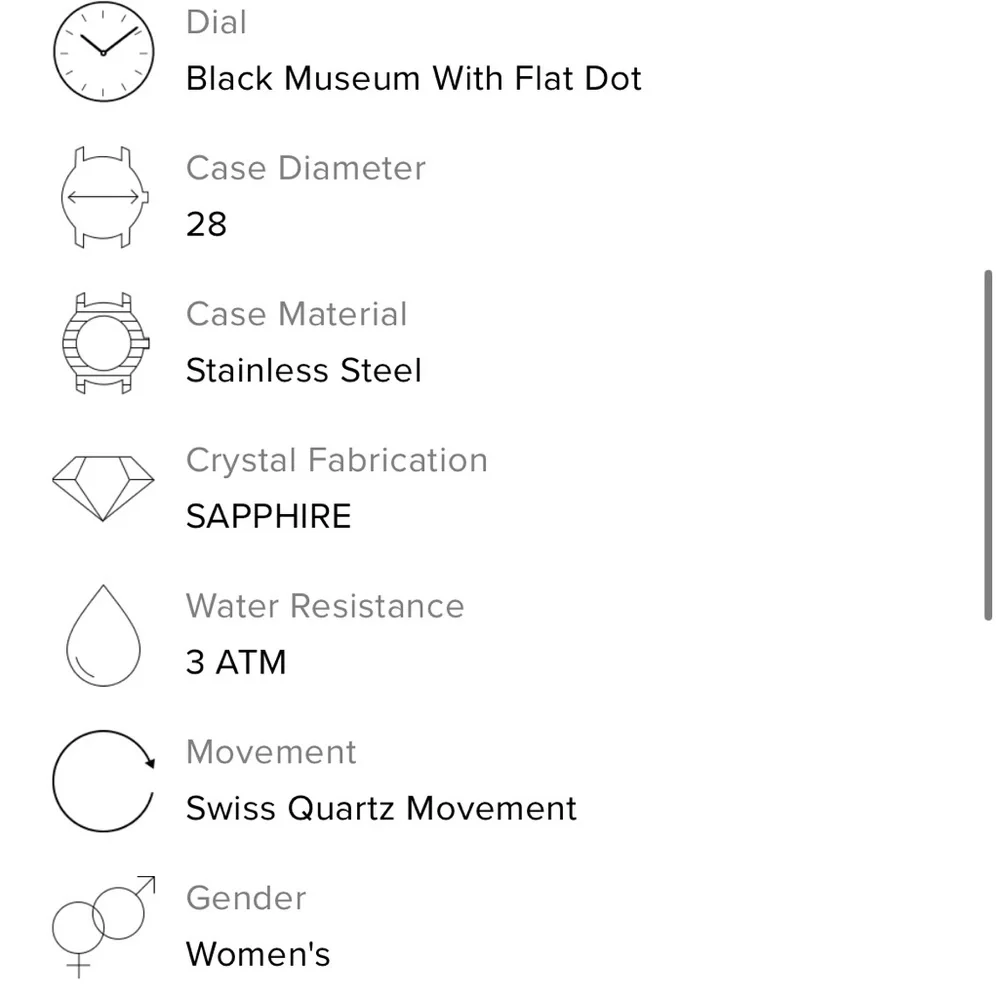Select the 3 ATM value
This screenshot has height=1000, width=1000.
pos(236,662)
